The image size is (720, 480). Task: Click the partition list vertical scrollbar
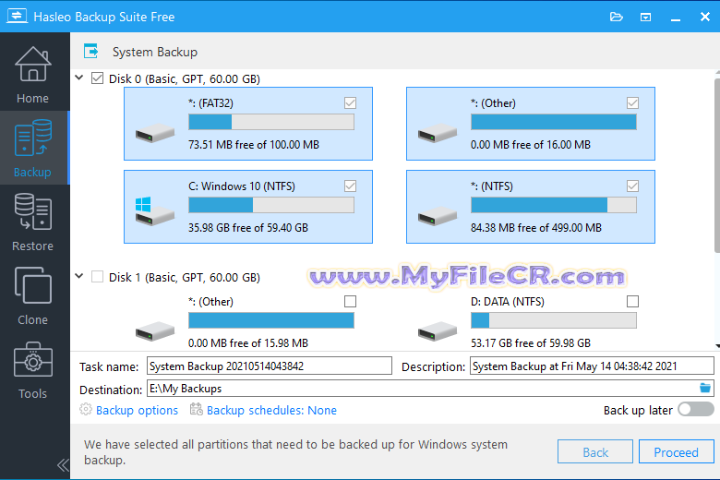[717, 165]
